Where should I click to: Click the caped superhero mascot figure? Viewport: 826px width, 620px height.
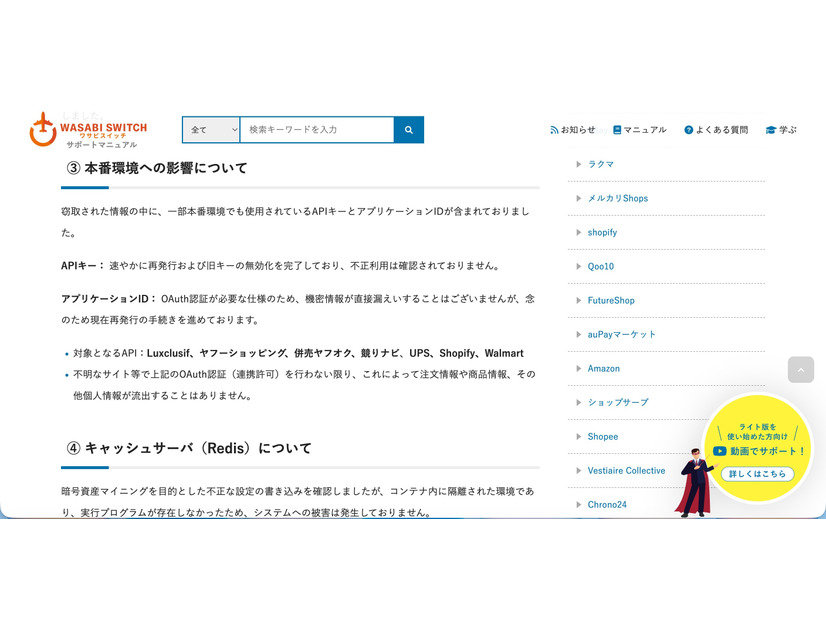point(695,483)
